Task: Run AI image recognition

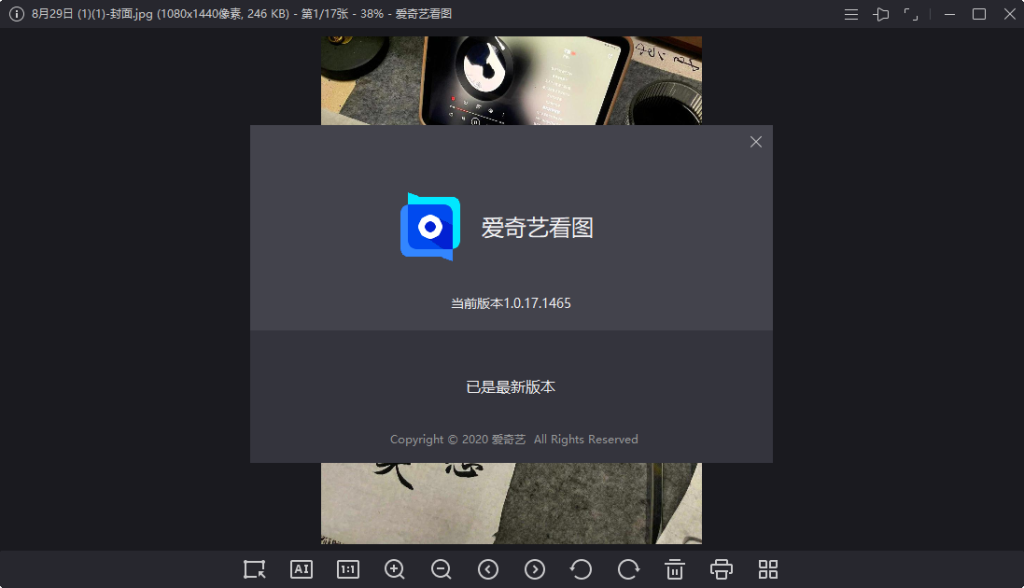Action: (x=301, y=569)
